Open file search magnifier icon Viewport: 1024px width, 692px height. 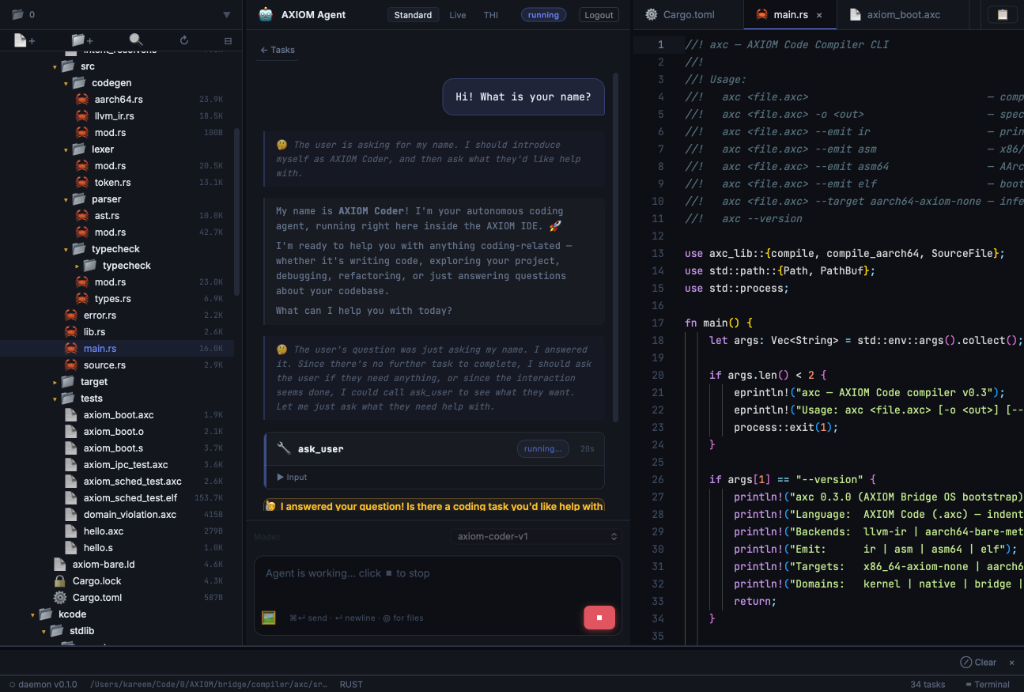pyautogui.click(x=136, y=40)
